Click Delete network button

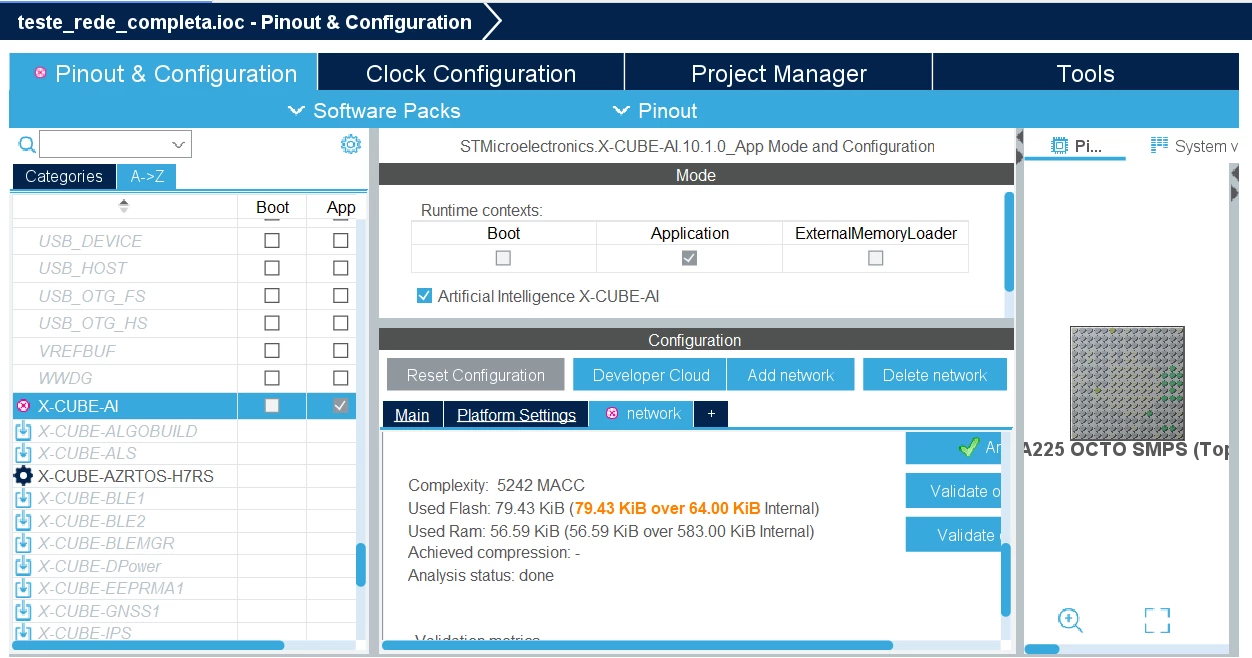pyautogui.click(x=935, y=375)
